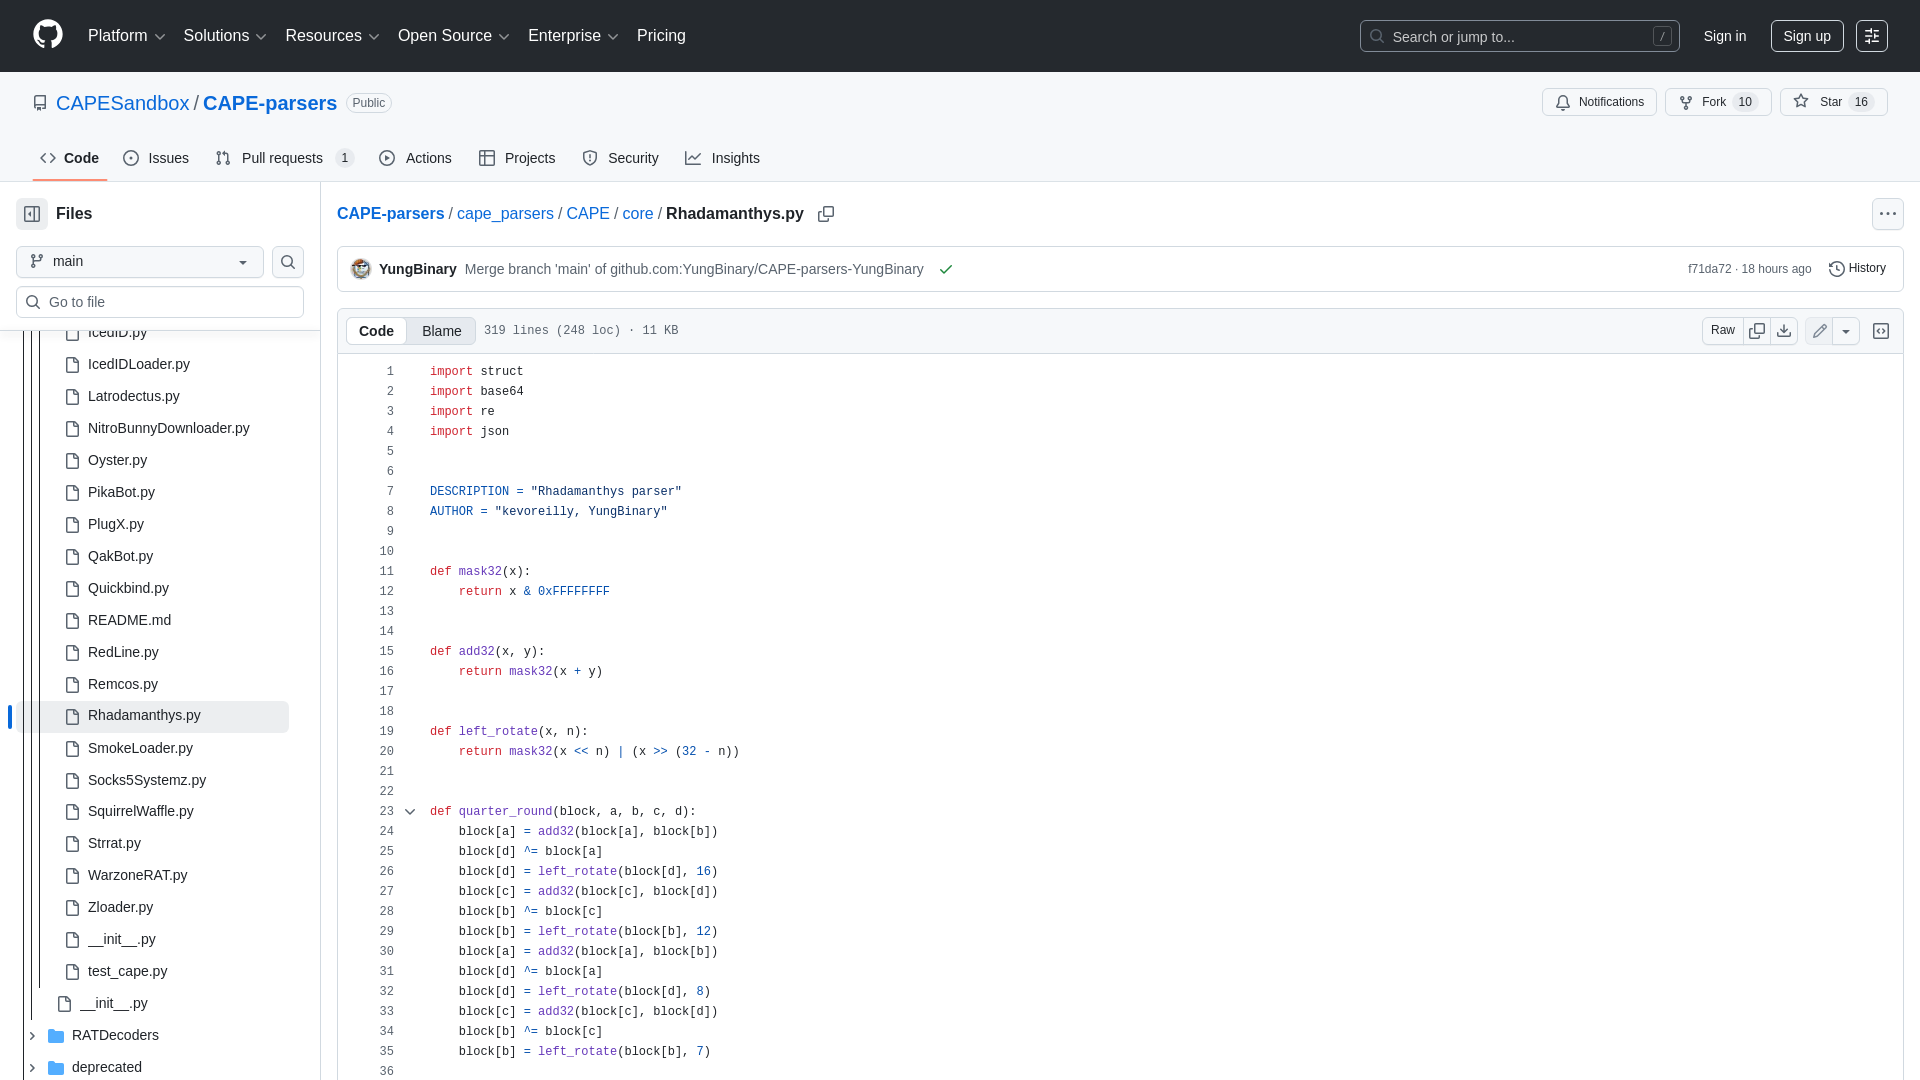This screenshot has width=1920, height=1080.
Task: Click the Raw button
Action: [x=1723, y=330]
